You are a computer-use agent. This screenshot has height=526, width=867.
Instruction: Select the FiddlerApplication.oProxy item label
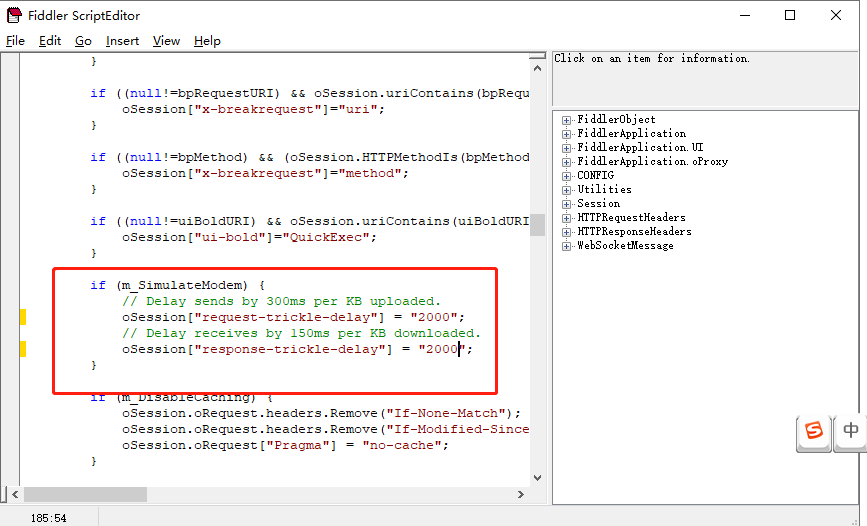(x=652, y=162)
